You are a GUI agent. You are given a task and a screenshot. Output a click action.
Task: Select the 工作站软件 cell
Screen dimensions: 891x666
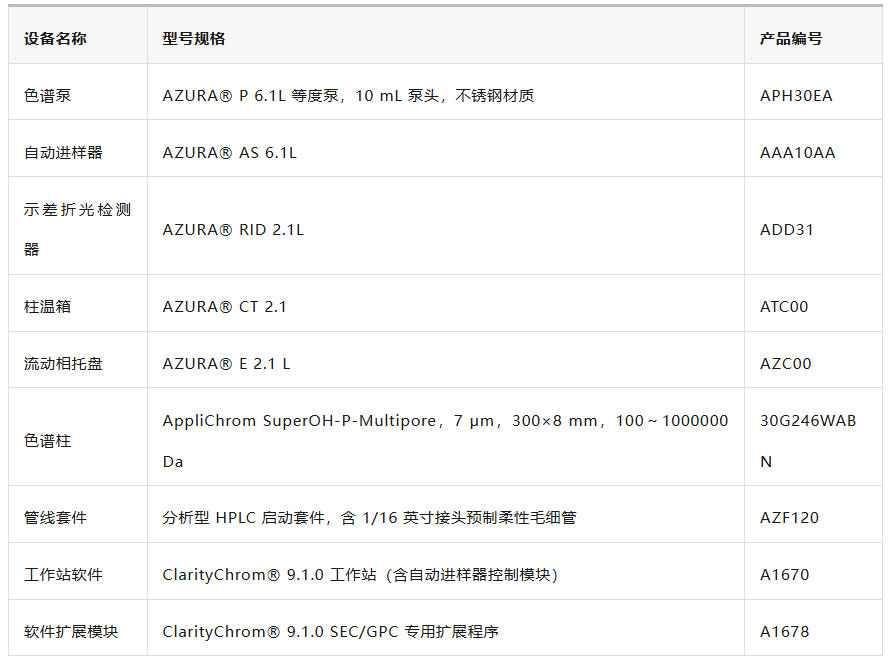pos(78,571)
